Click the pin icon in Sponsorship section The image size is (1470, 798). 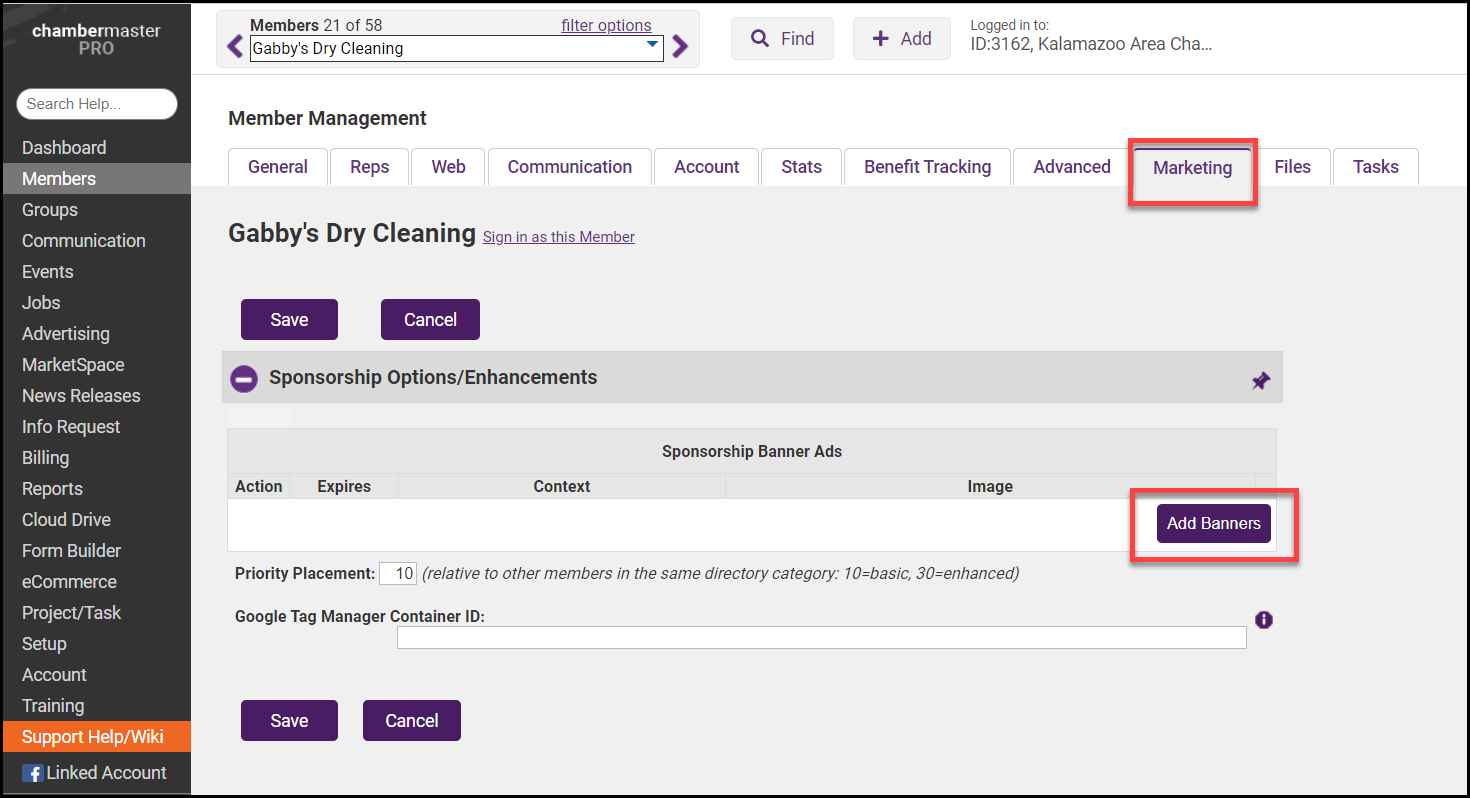tap(1260, 381)
